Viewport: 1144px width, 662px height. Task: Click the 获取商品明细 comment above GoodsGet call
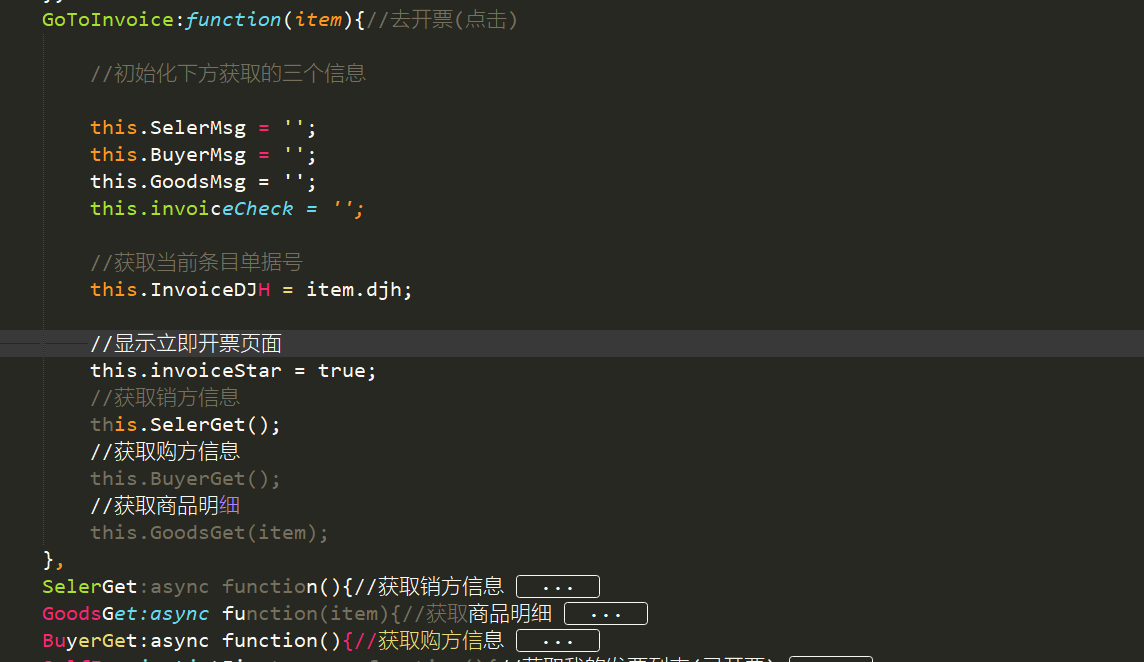(x=166, y=506)
